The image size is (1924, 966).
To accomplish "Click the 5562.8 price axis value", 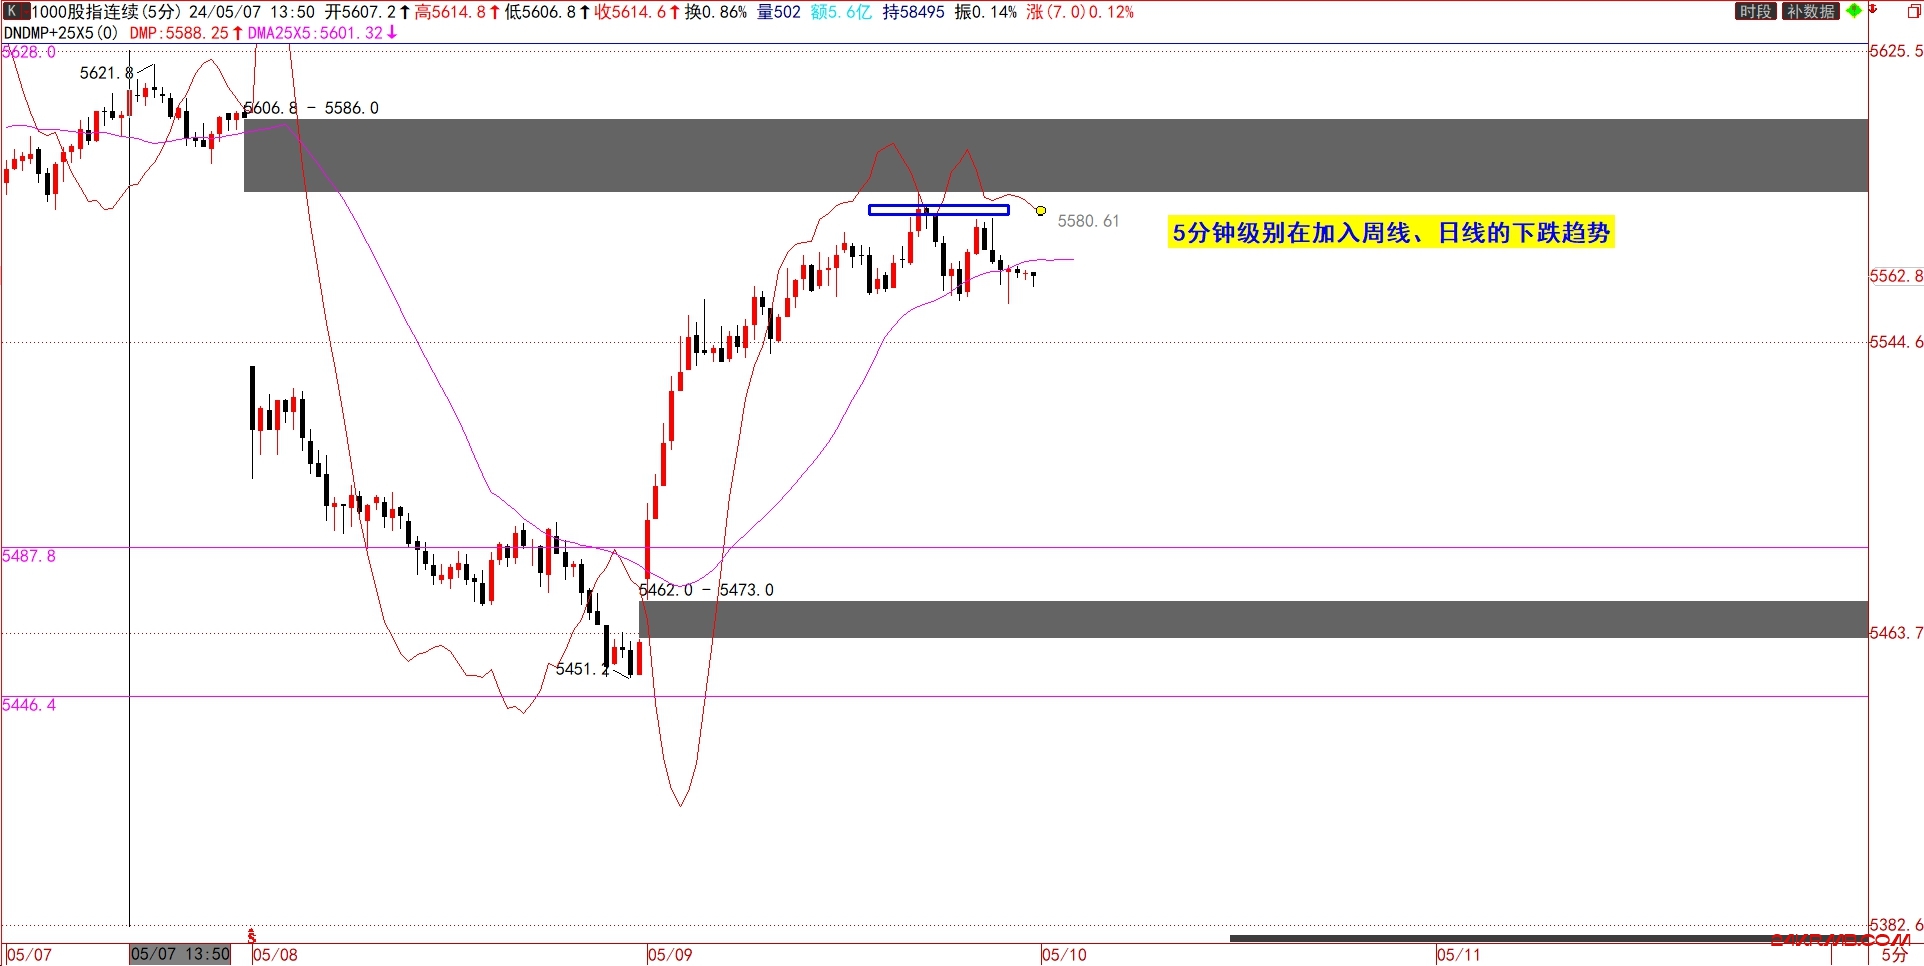I will click(x=1896, y=276).
